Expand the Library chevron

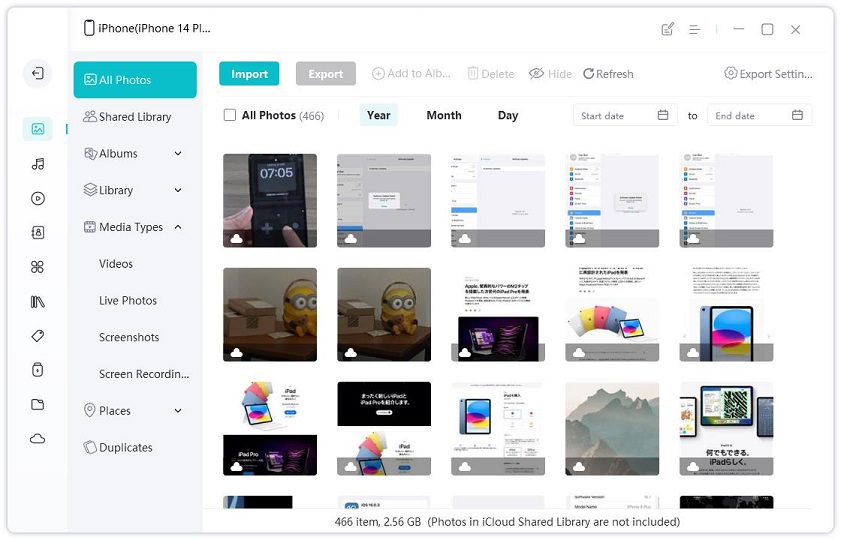(178, 190)
